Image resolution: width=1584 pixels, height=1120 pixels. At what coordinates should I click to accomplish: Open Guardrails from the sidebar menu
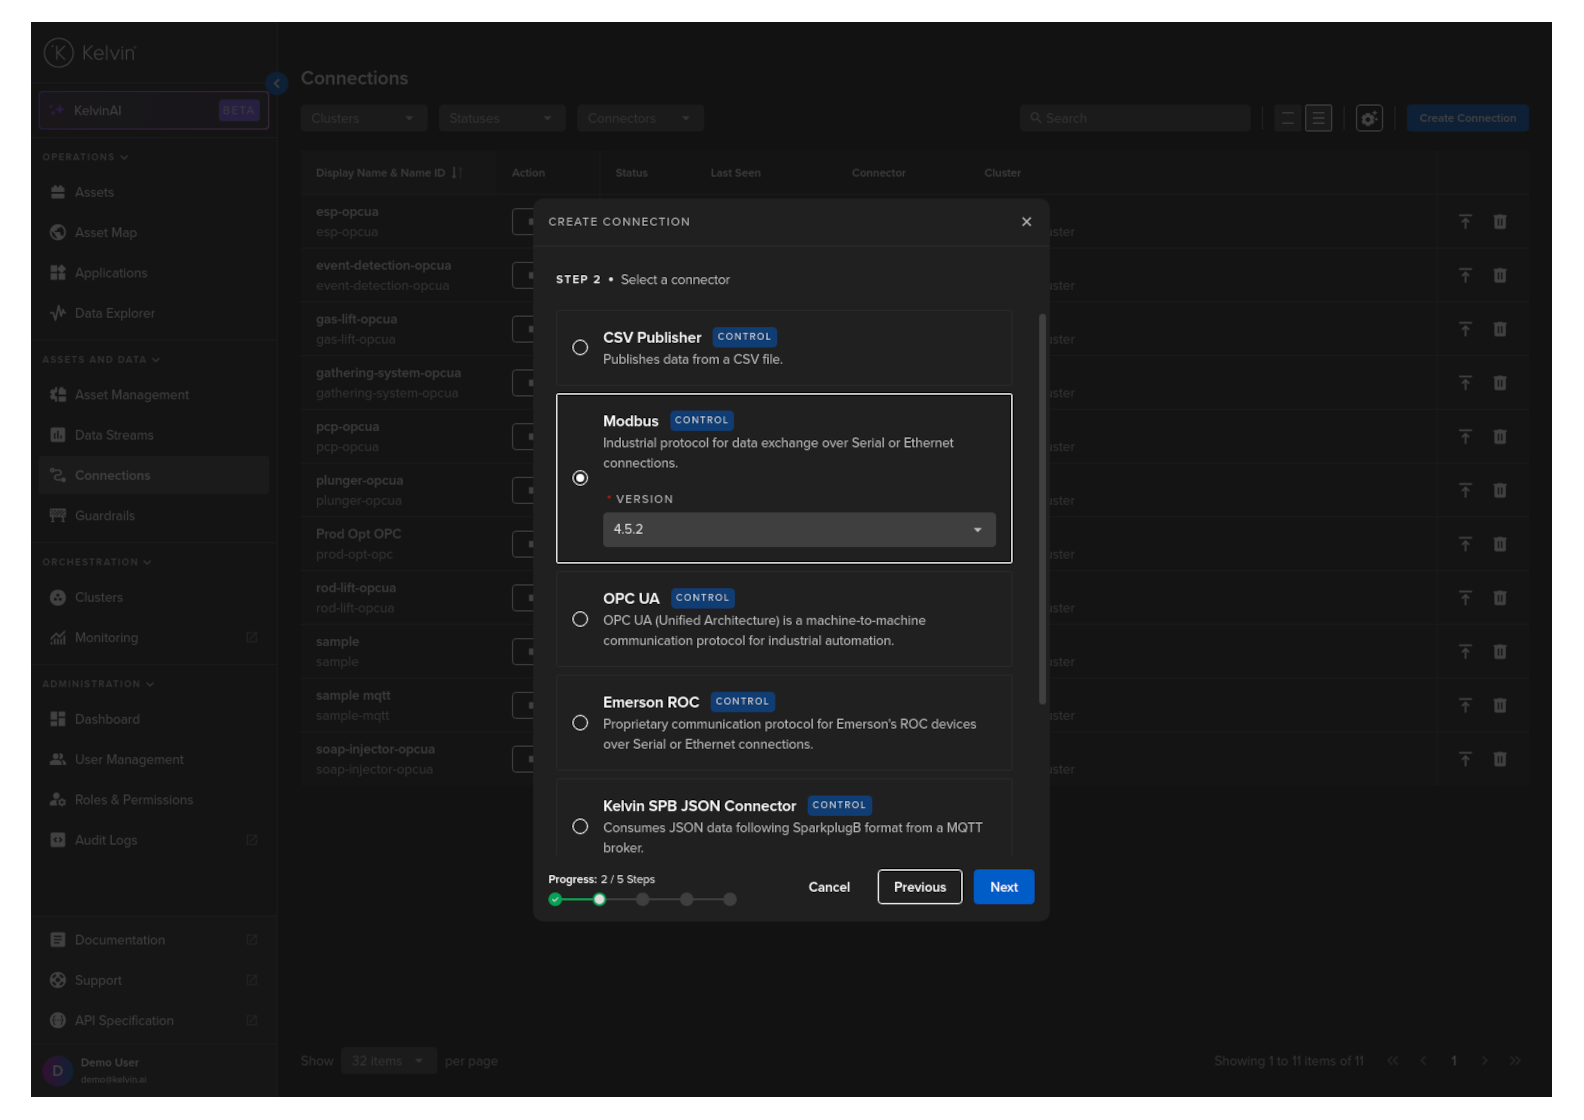(x=105, y=516)
